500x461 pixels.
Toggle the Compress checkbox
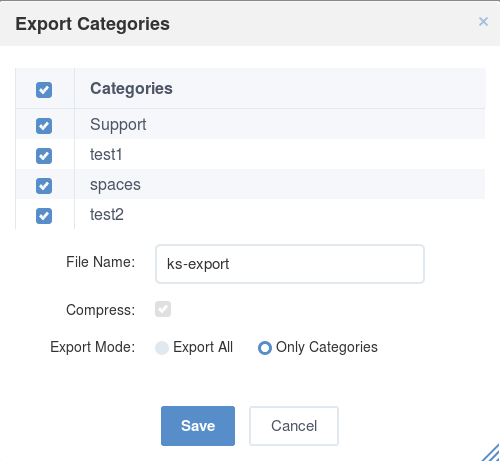[x=163, y=309]
